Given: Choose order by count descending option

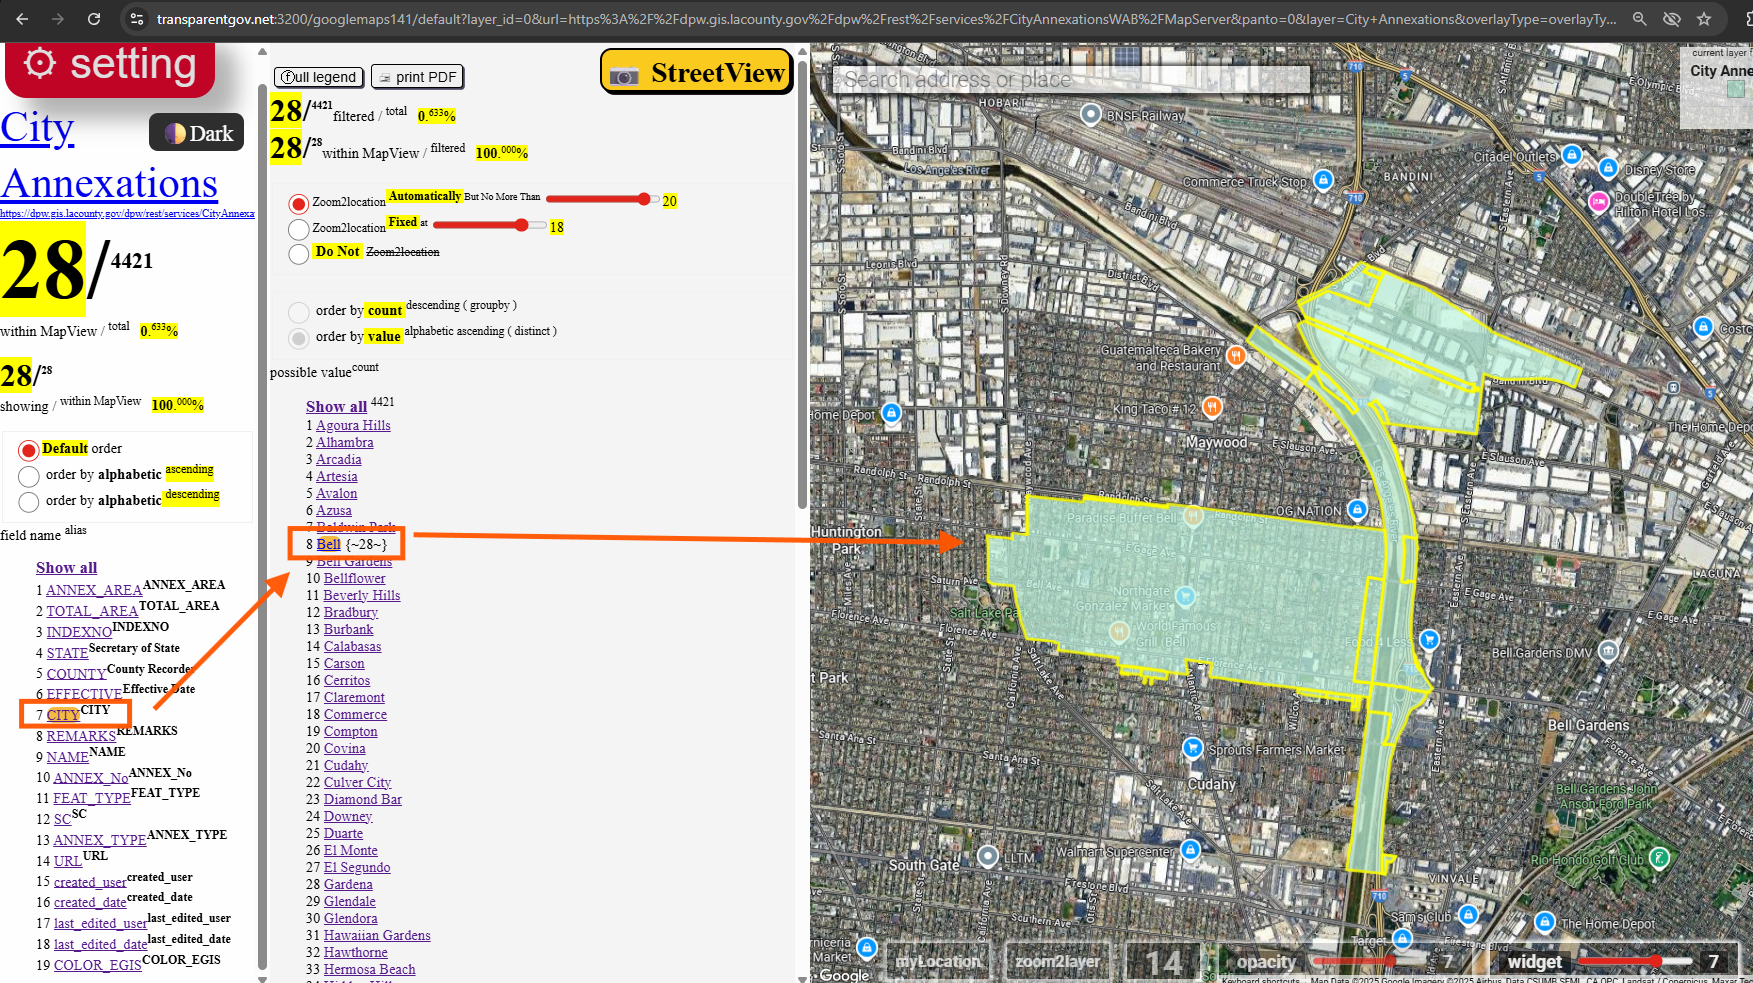Looking at the screenshot, I should point(298,312).
